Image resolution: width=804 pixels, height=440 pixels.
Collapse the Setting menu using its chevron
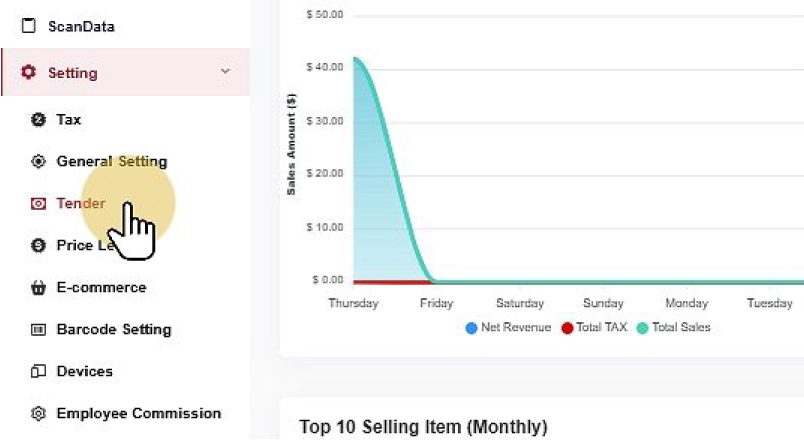tap(225, 72)
